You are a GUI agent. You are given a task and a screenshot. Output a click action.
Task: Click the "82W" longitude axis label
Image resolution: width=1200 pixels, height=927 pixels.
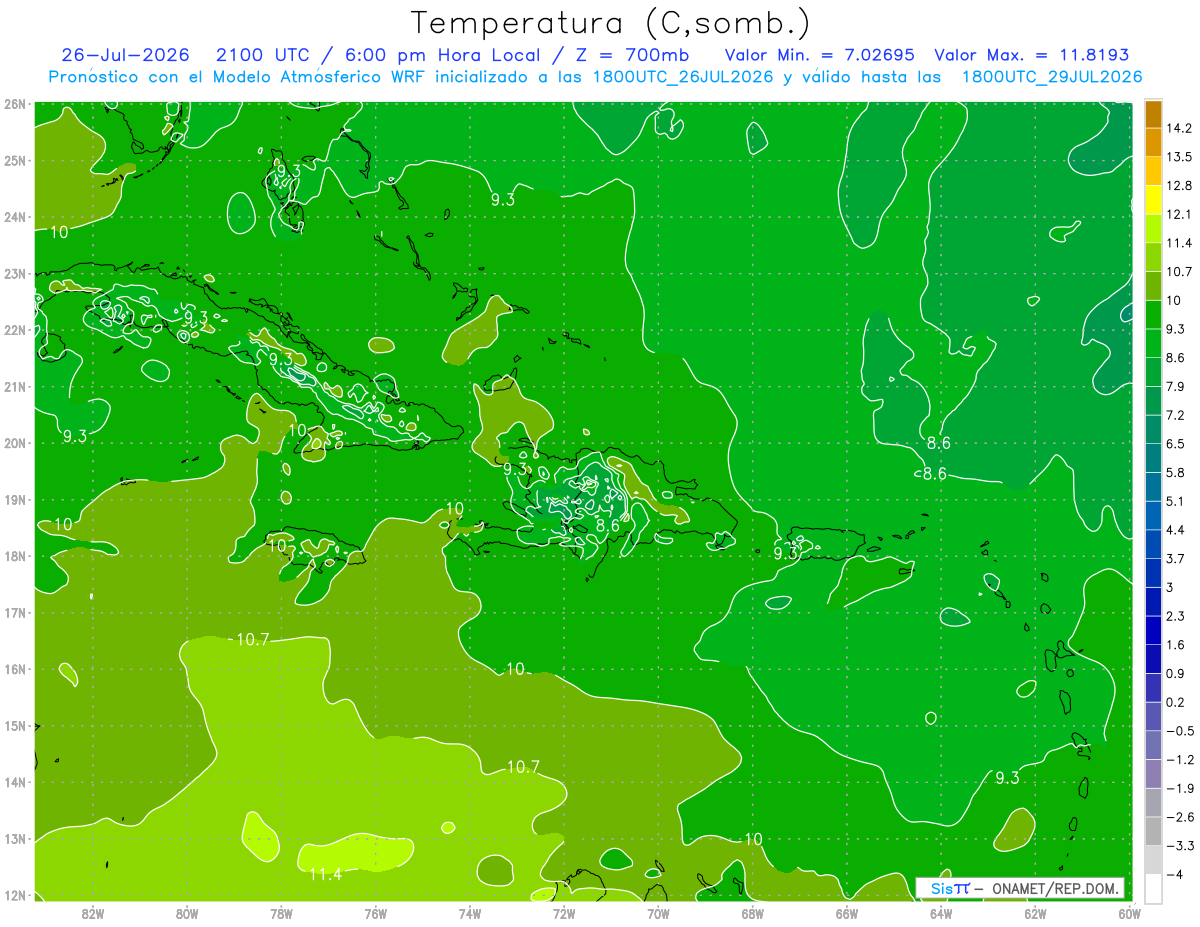click(92, 913)
